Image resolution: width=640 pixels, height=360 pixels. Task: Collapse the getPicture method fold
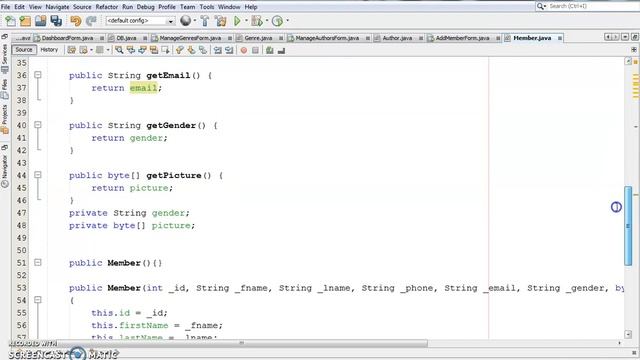[38, 175]
